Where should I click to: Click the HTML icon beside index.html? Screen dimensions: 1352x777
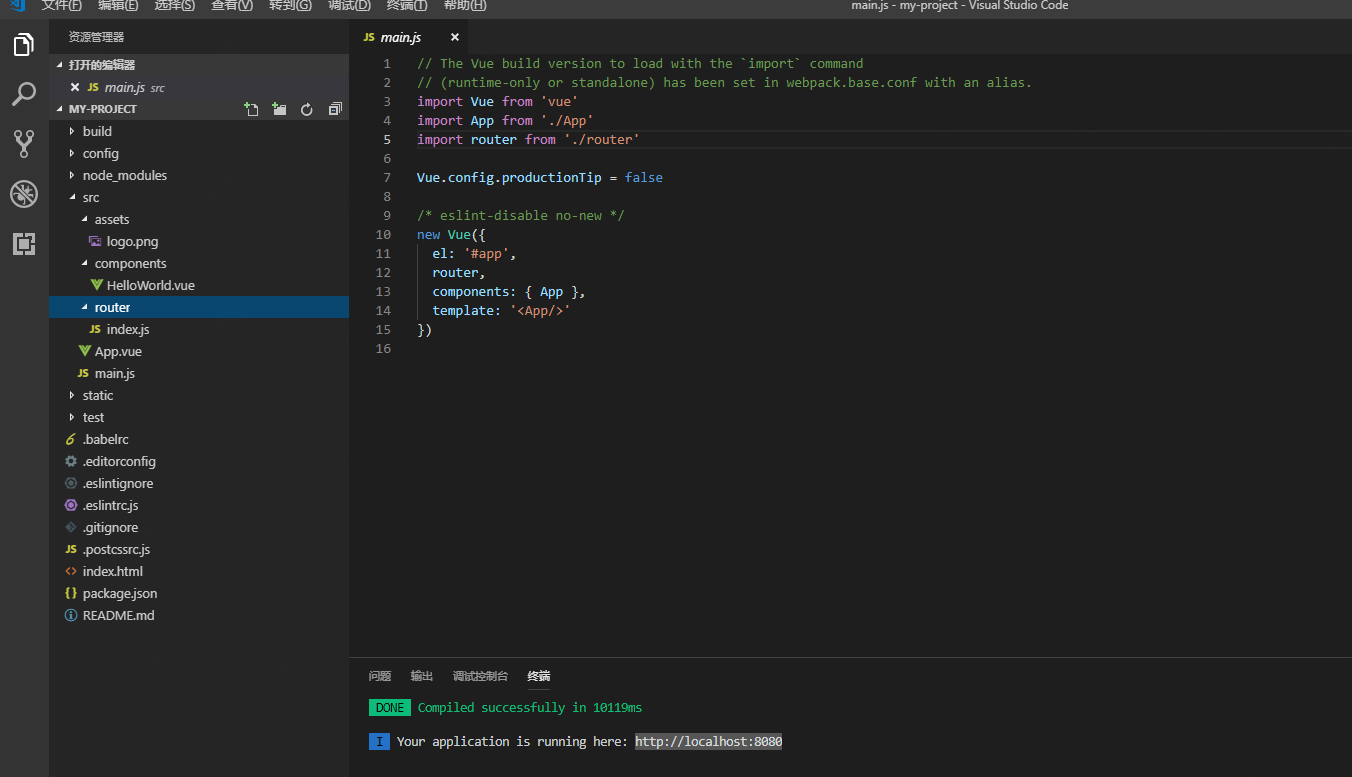click(70, 571)
